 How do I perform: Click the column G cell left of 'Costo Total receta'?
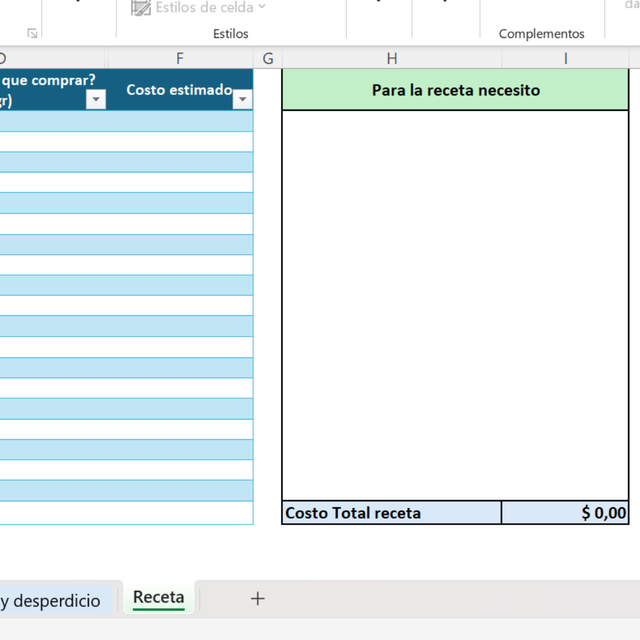[x=267, y=513]
